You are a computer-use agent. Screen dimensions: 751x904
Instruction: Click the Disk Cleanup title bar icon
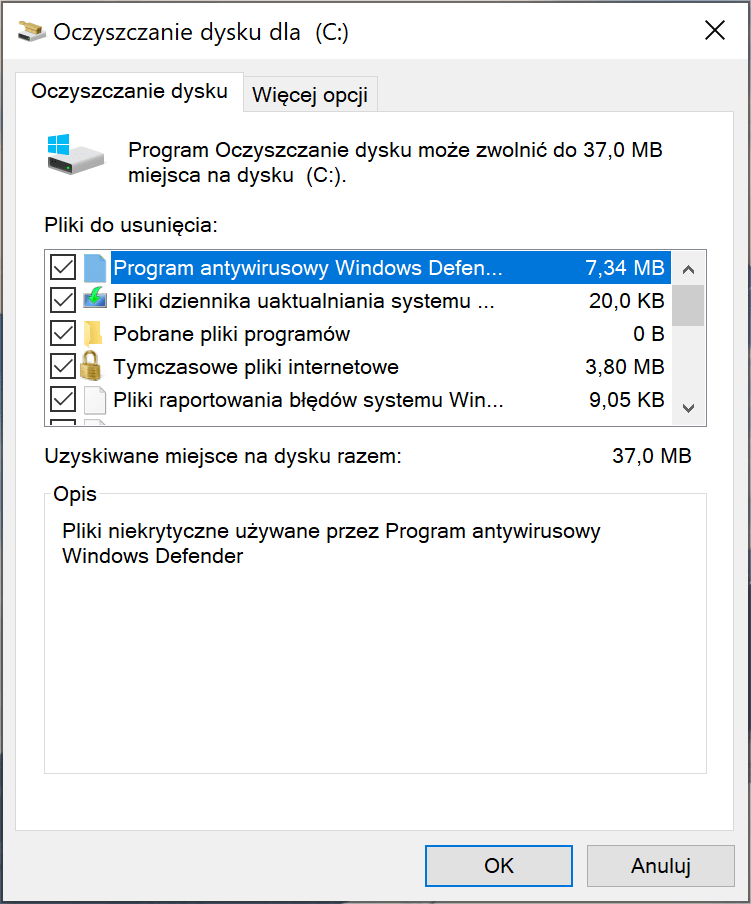(32, 31)
